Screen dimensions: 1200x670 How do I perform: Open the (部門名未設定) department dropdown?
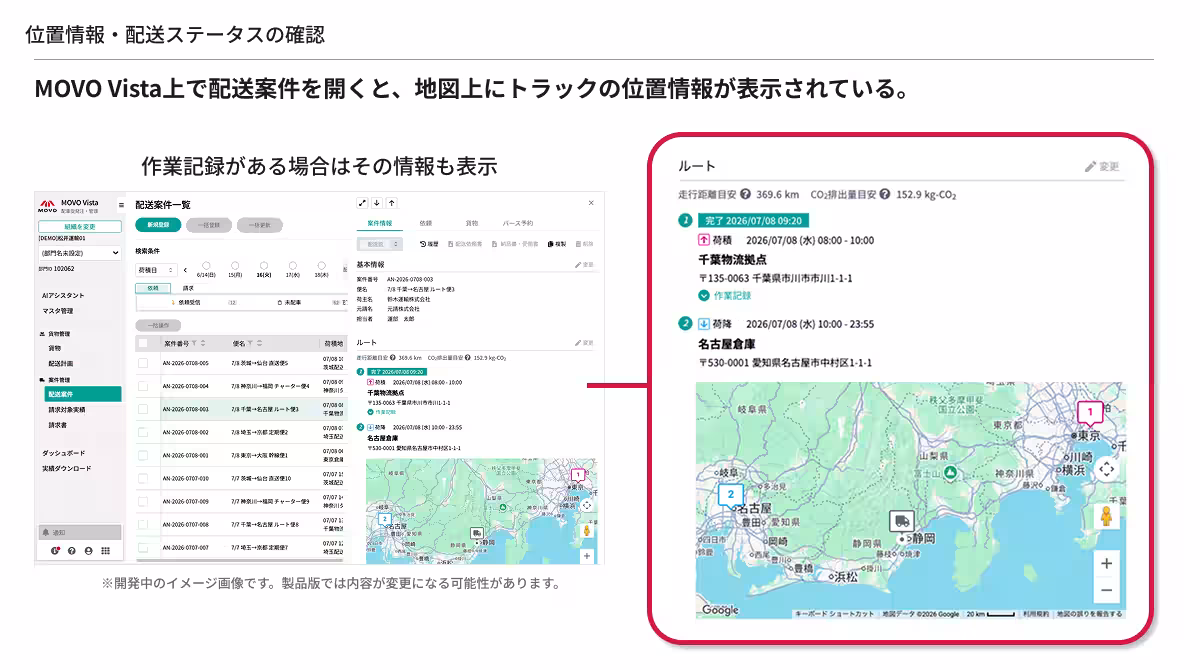(x=78, y=254)
